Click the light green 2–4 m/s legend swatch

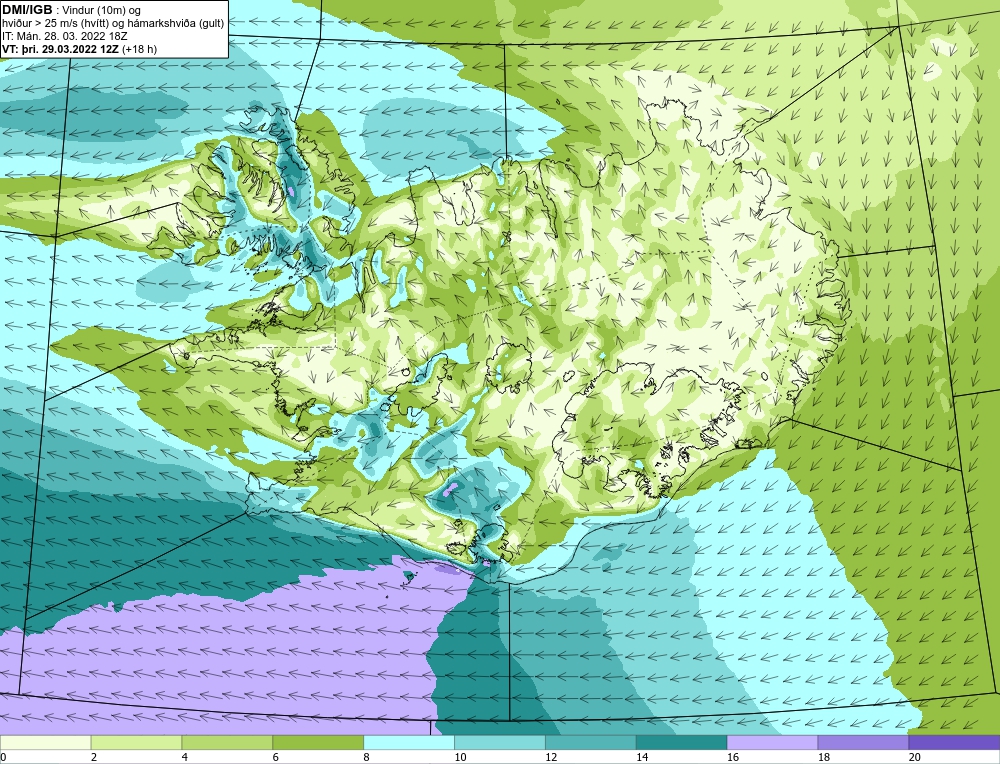(x=136, y=742)
